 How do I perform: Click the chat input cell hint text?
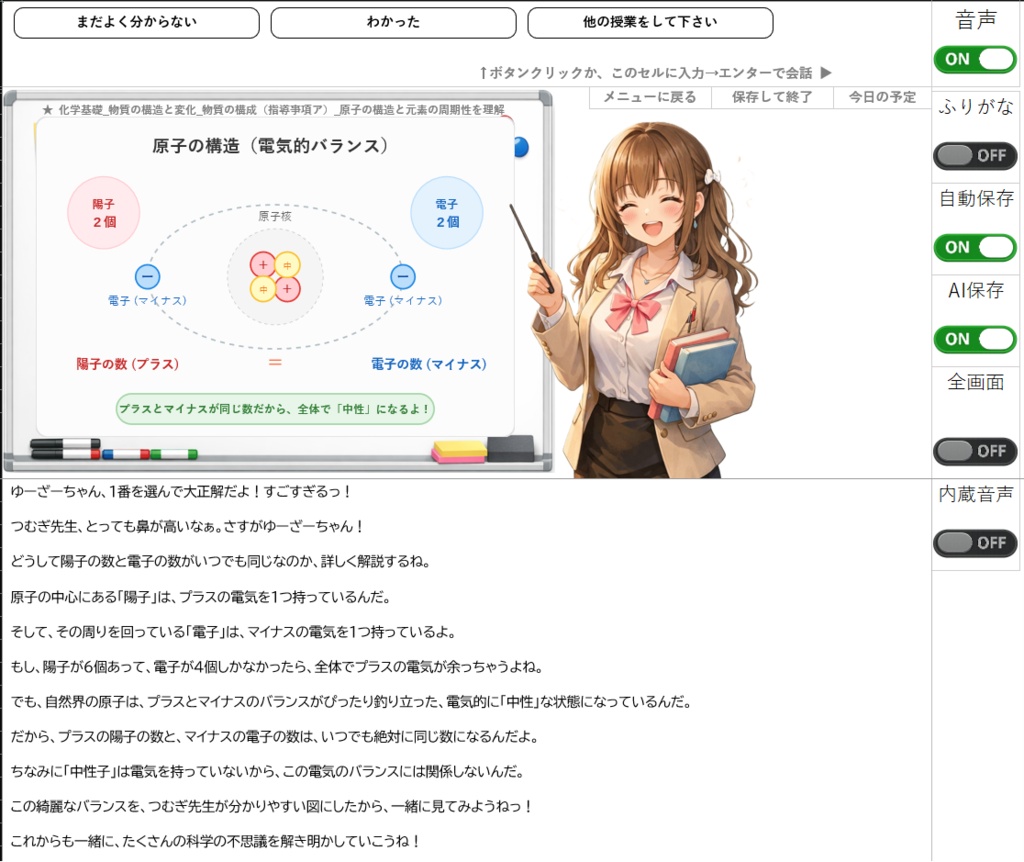pos(646,73)
